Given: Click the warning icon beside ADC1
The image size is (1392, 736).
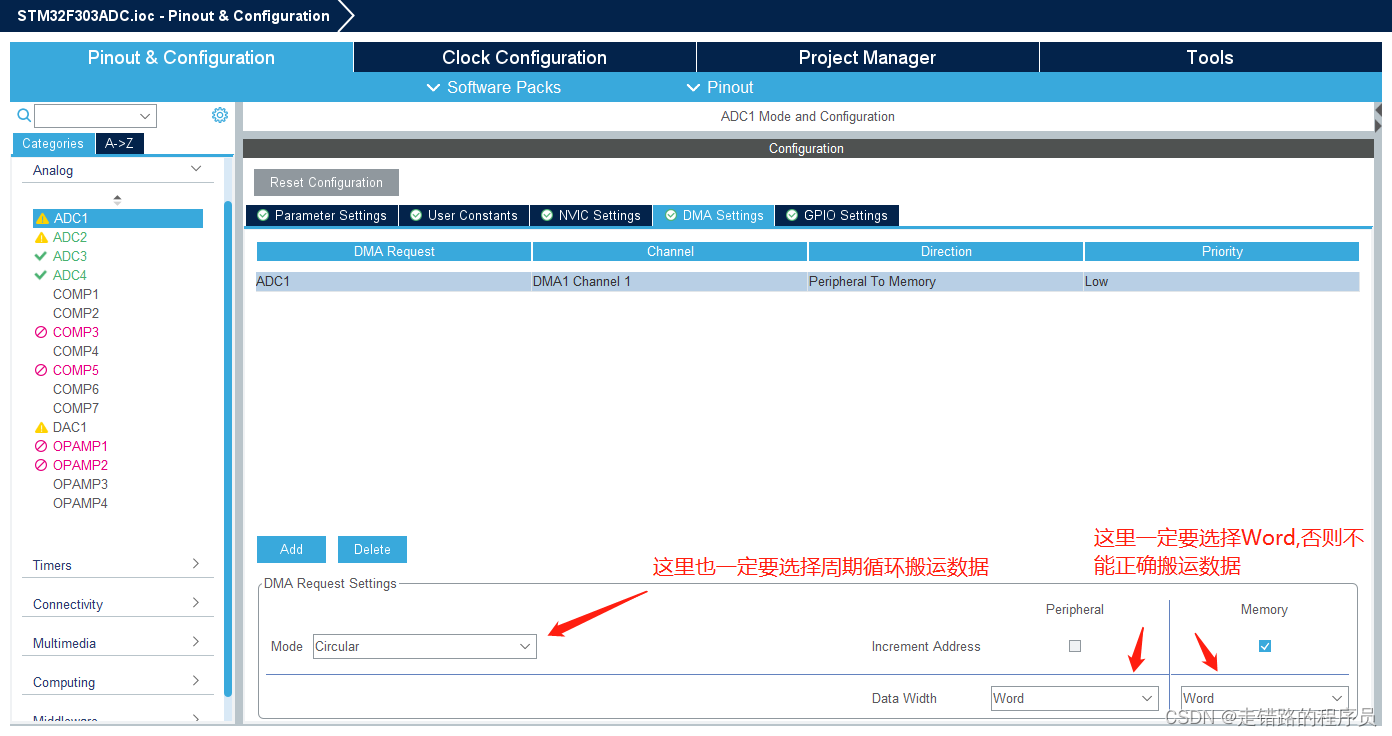Looking at the screenshot, I should tap(42, 218).
